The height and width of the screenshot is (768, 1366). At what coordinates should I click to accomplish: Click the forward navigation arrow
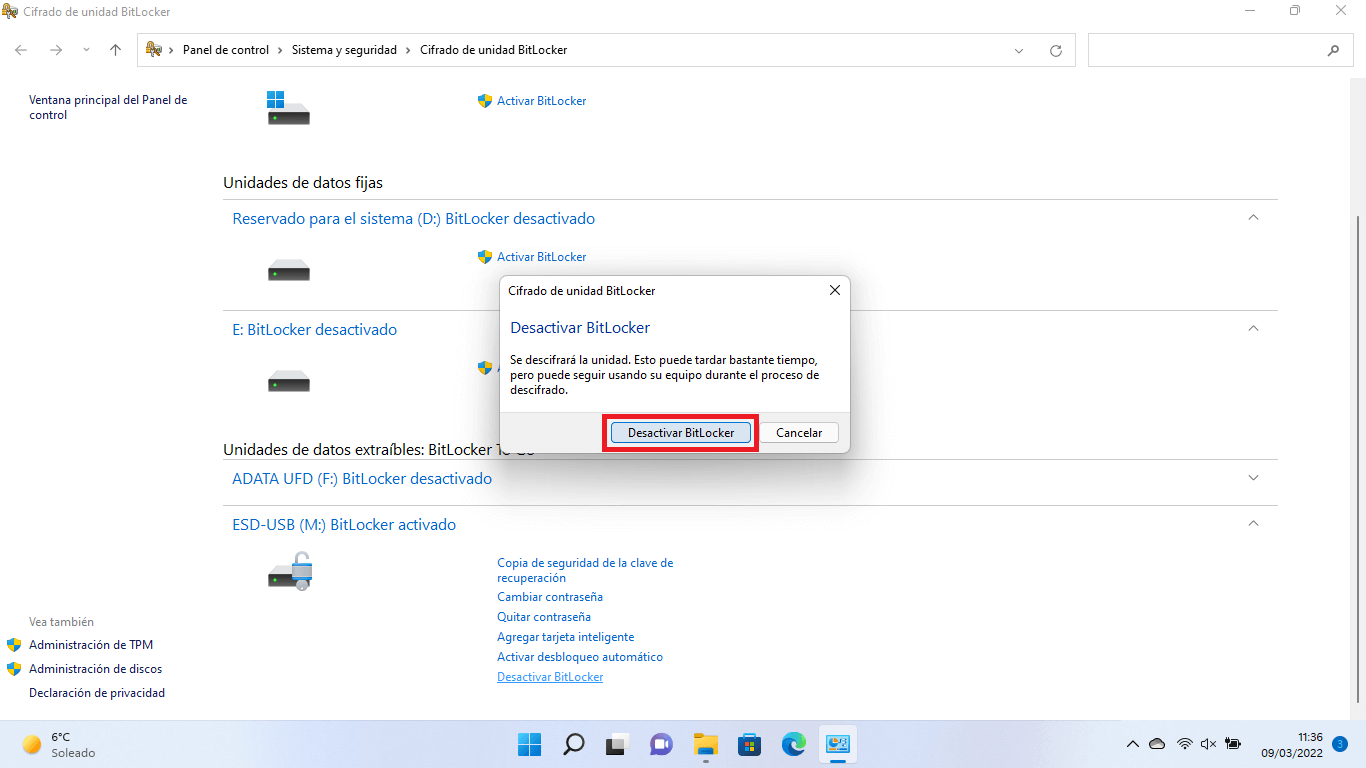click(56, 50)
